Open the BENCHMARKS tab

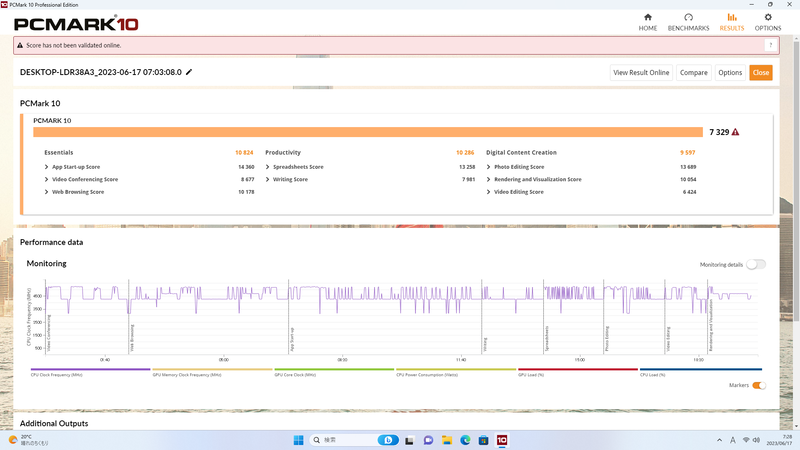688,23
